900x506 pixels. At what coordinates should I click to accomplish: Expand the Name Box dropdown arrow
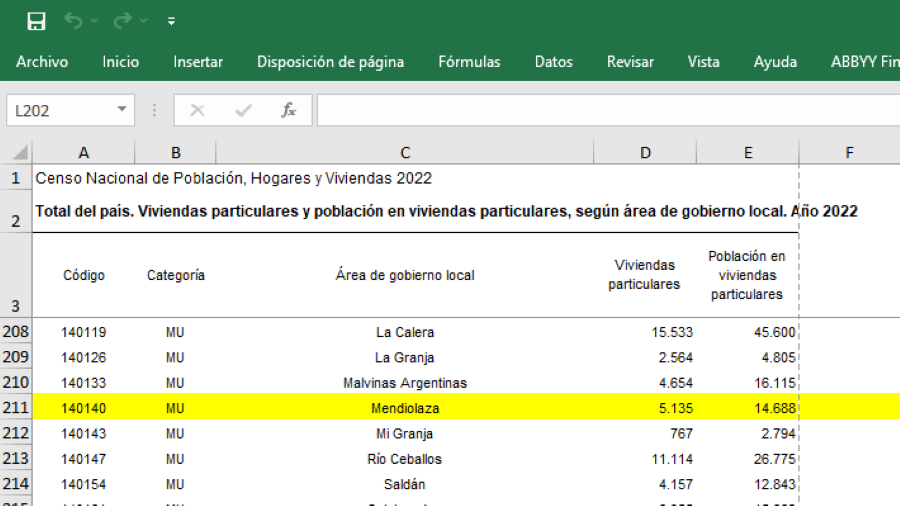(x=122, y=110)
